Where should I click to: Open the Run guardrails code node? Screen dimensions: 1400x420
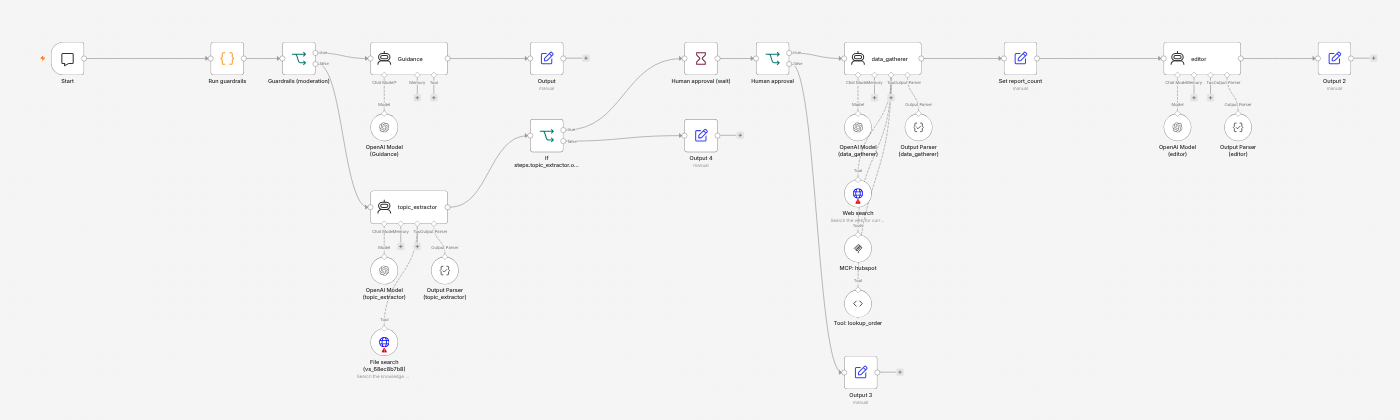[x=227, y=58]
